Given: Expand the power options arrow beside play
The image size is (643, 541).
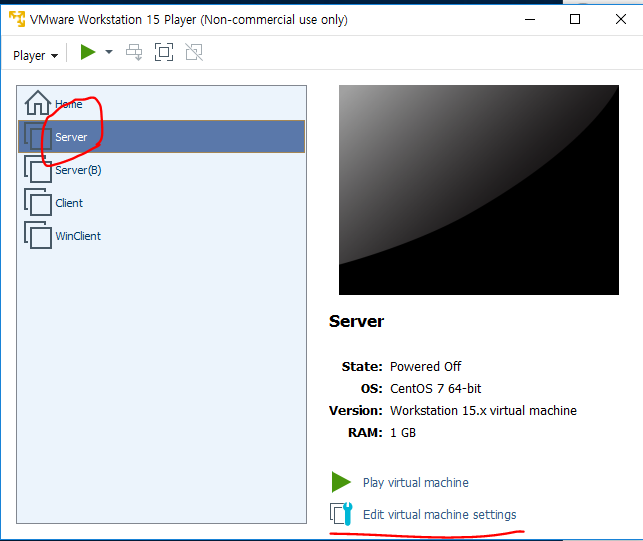Looking at the screenshot, I should pos(109,52).
